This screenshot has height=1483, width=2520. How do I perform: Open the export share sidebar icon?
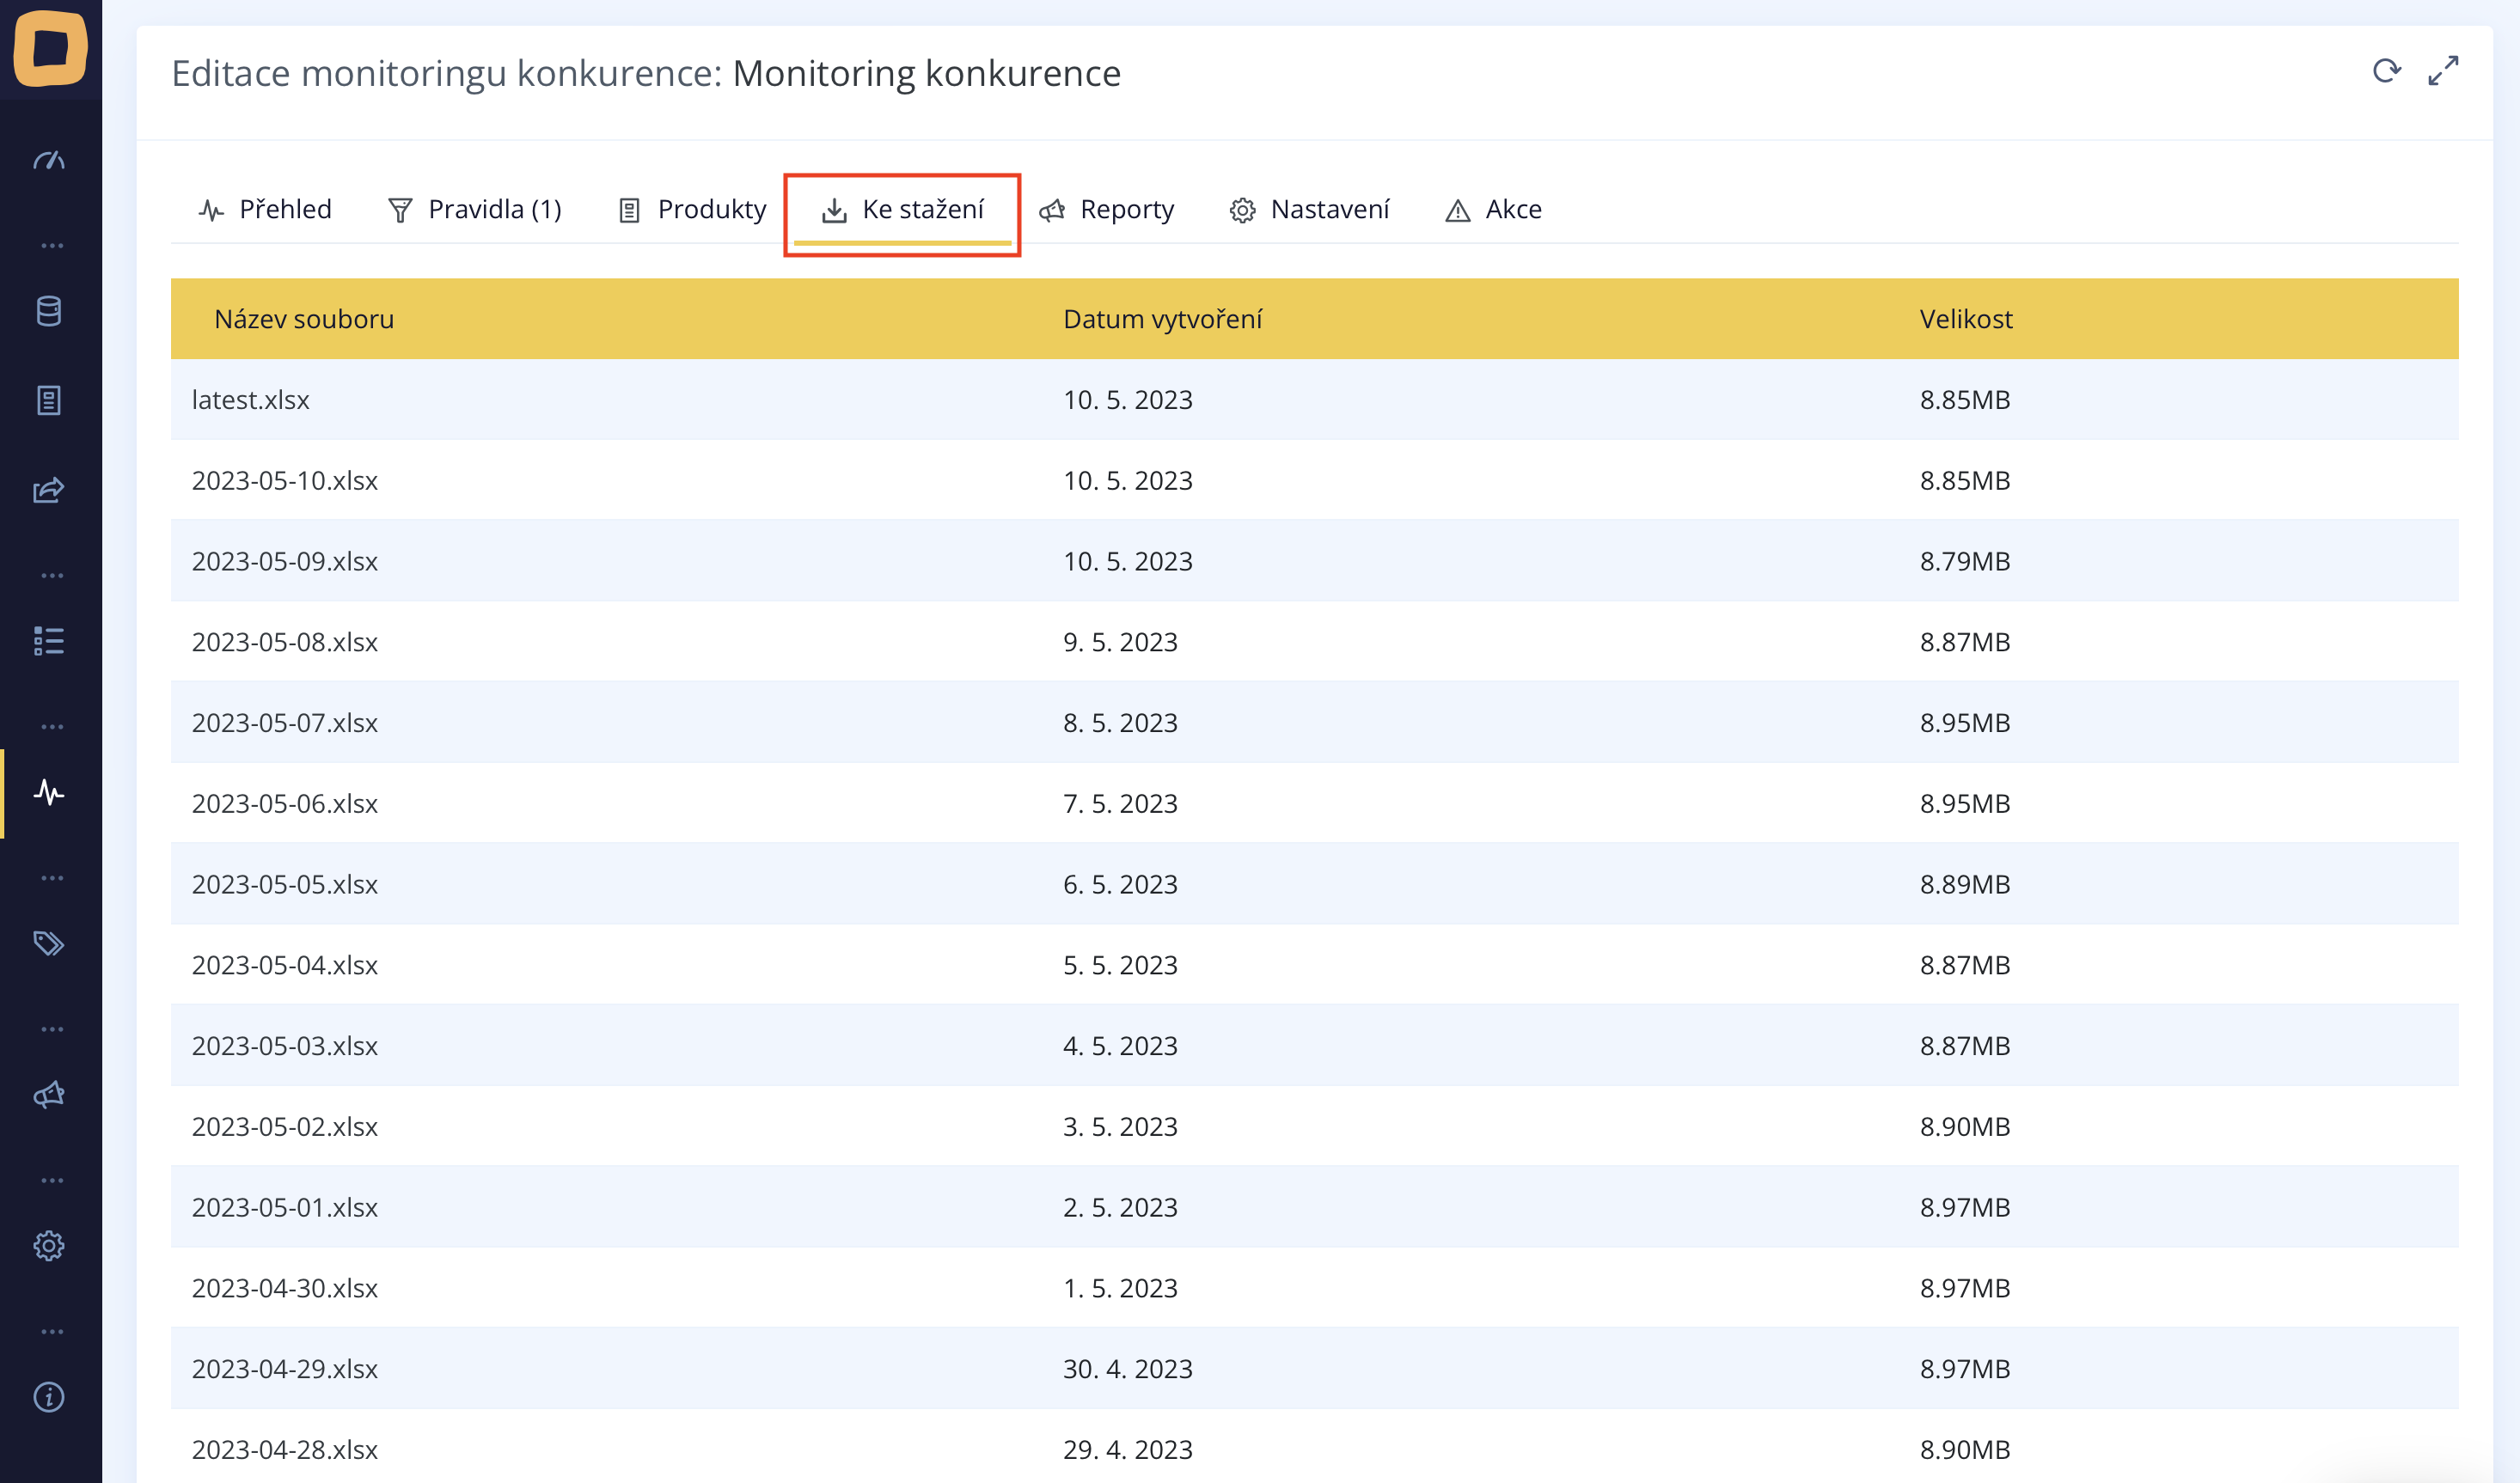click(49, 489)
